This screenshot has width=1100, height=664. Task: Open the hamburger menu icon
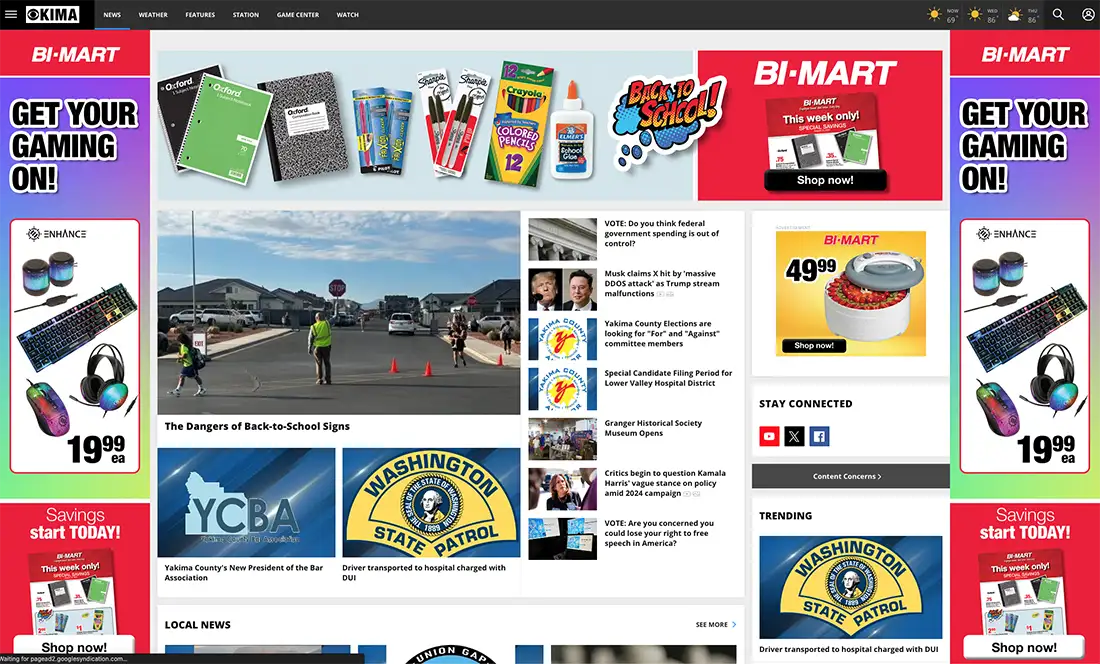(x=11, y=14)
